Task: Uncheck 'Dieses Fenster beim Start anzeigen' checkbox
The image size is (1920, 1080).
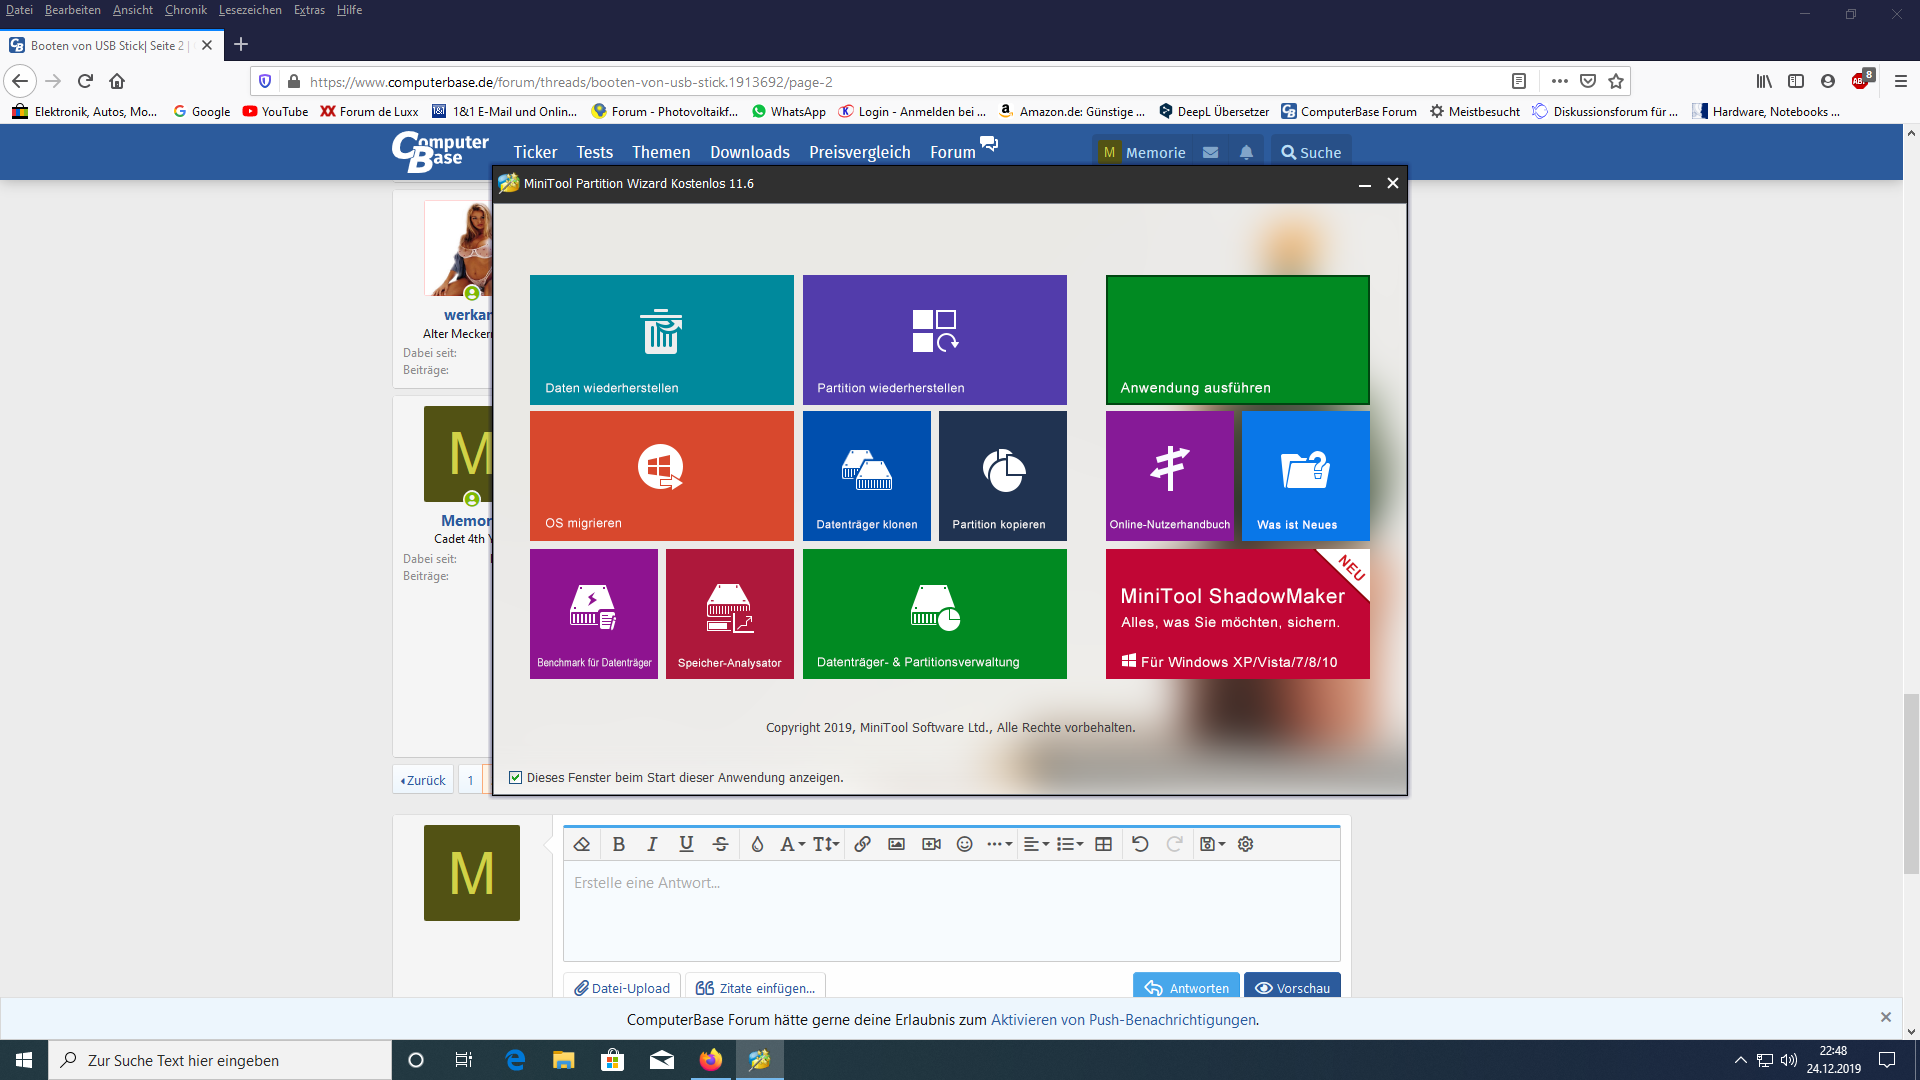Action: [516, 777]
